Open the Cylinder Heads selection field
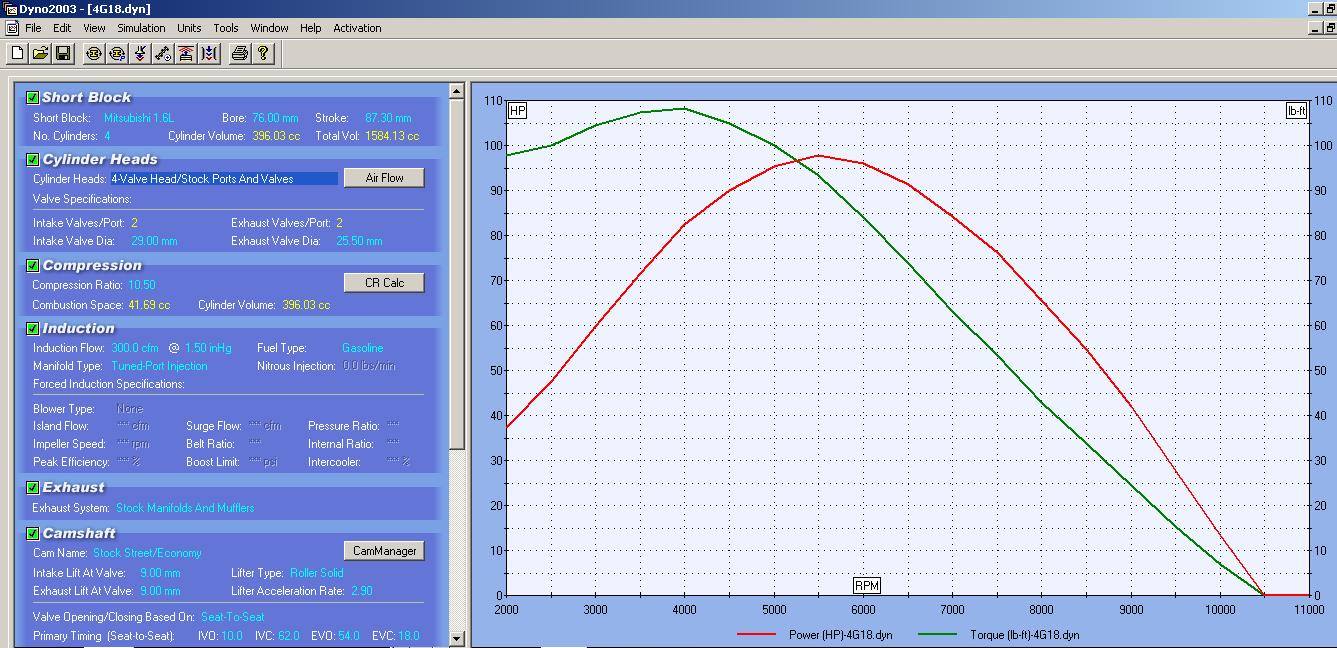The height and width of the screenshot is (648, 1337). [224, 179]
